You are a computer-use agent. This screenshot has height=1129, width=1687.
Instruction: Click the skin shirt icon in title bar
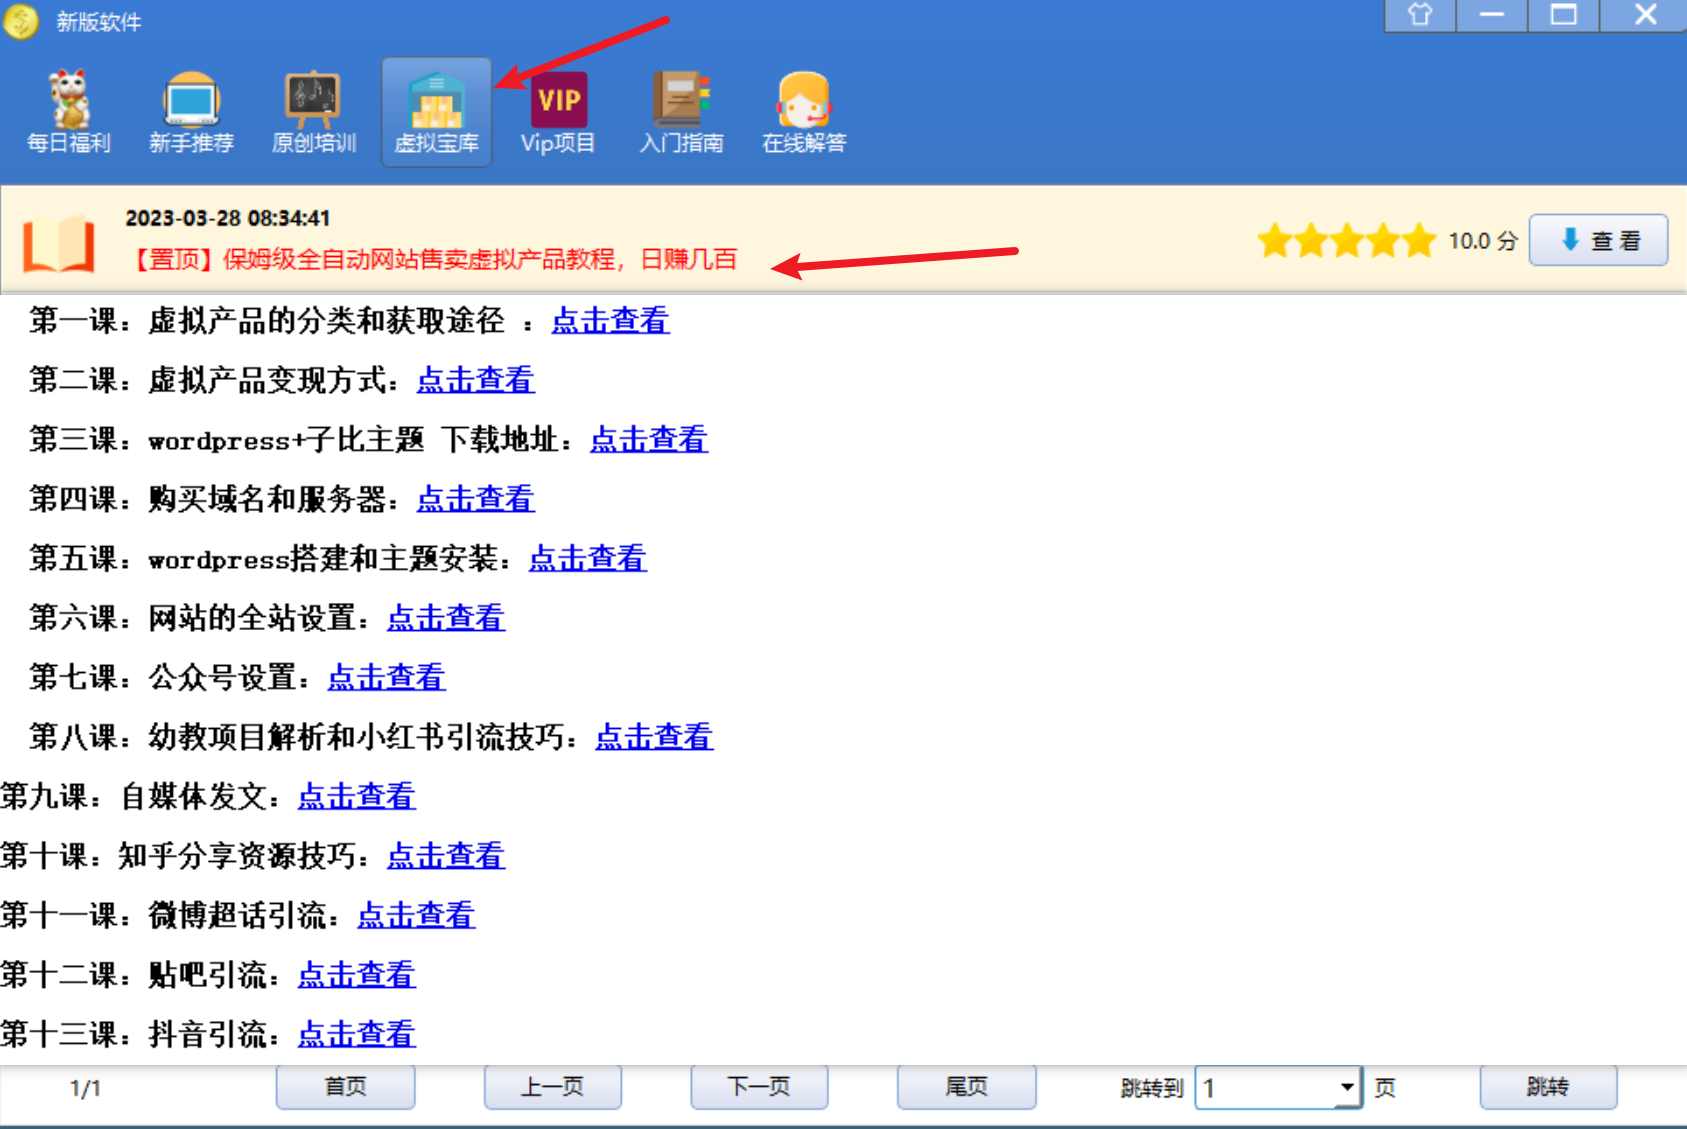point(1419,15)
